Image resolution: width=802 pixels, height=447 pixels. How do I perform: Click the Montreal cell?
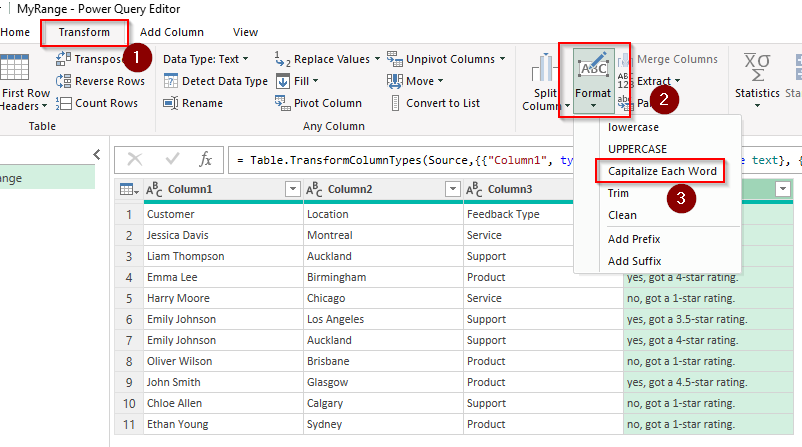[x=384, y=235]
